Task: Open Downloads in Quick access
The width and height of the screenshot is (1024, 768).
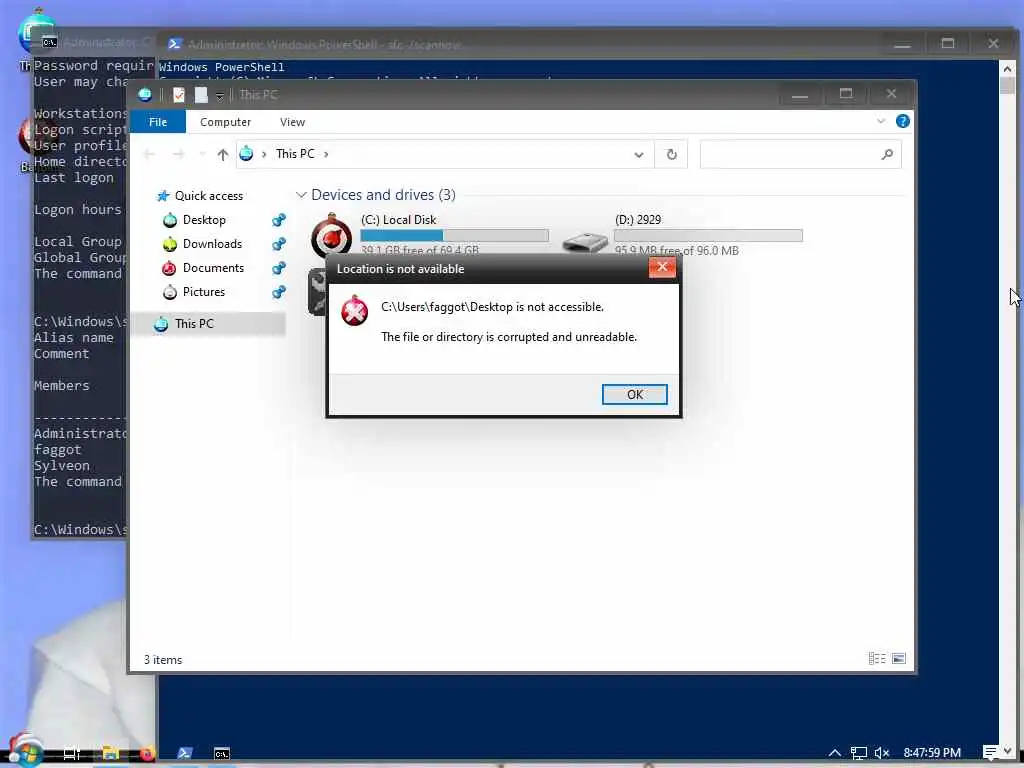Action: point(212,244)
